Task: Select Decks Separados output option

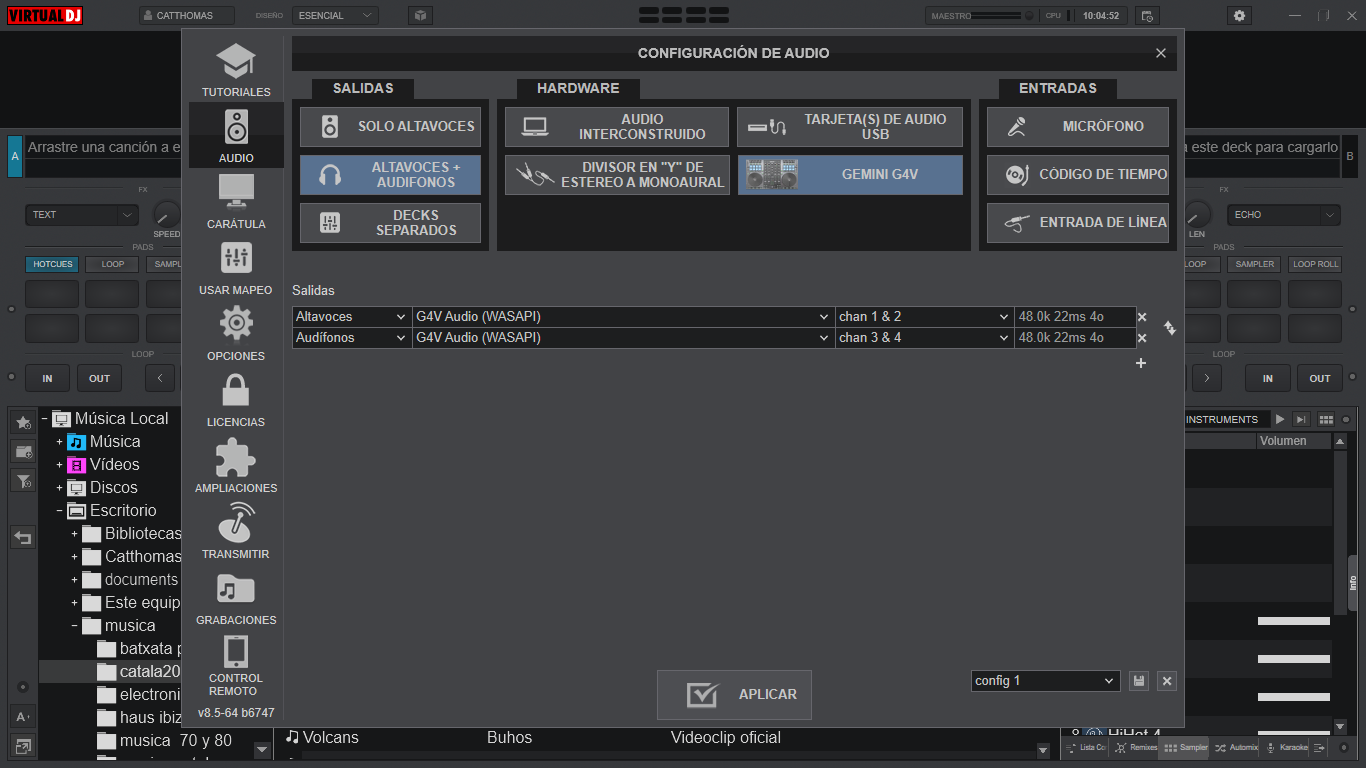Action: pos(390,223)
